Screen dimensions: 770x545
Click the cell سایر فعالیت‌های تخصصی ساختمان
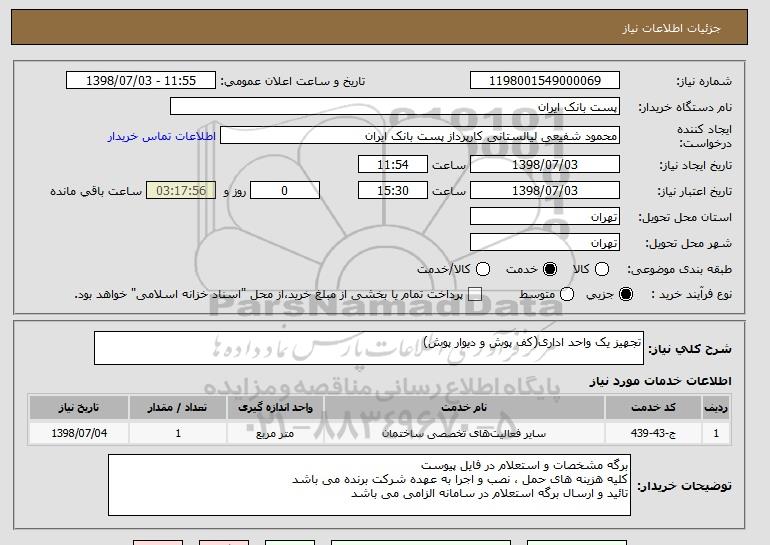464,434
